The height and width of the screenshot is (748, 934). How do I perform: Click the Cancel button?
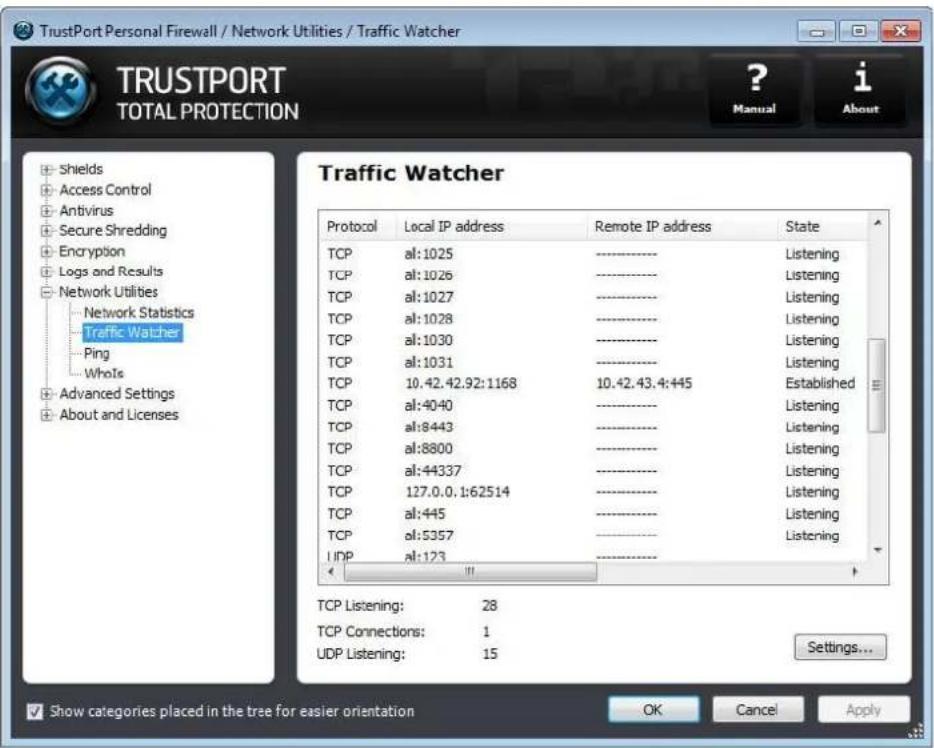coord(758,709)
